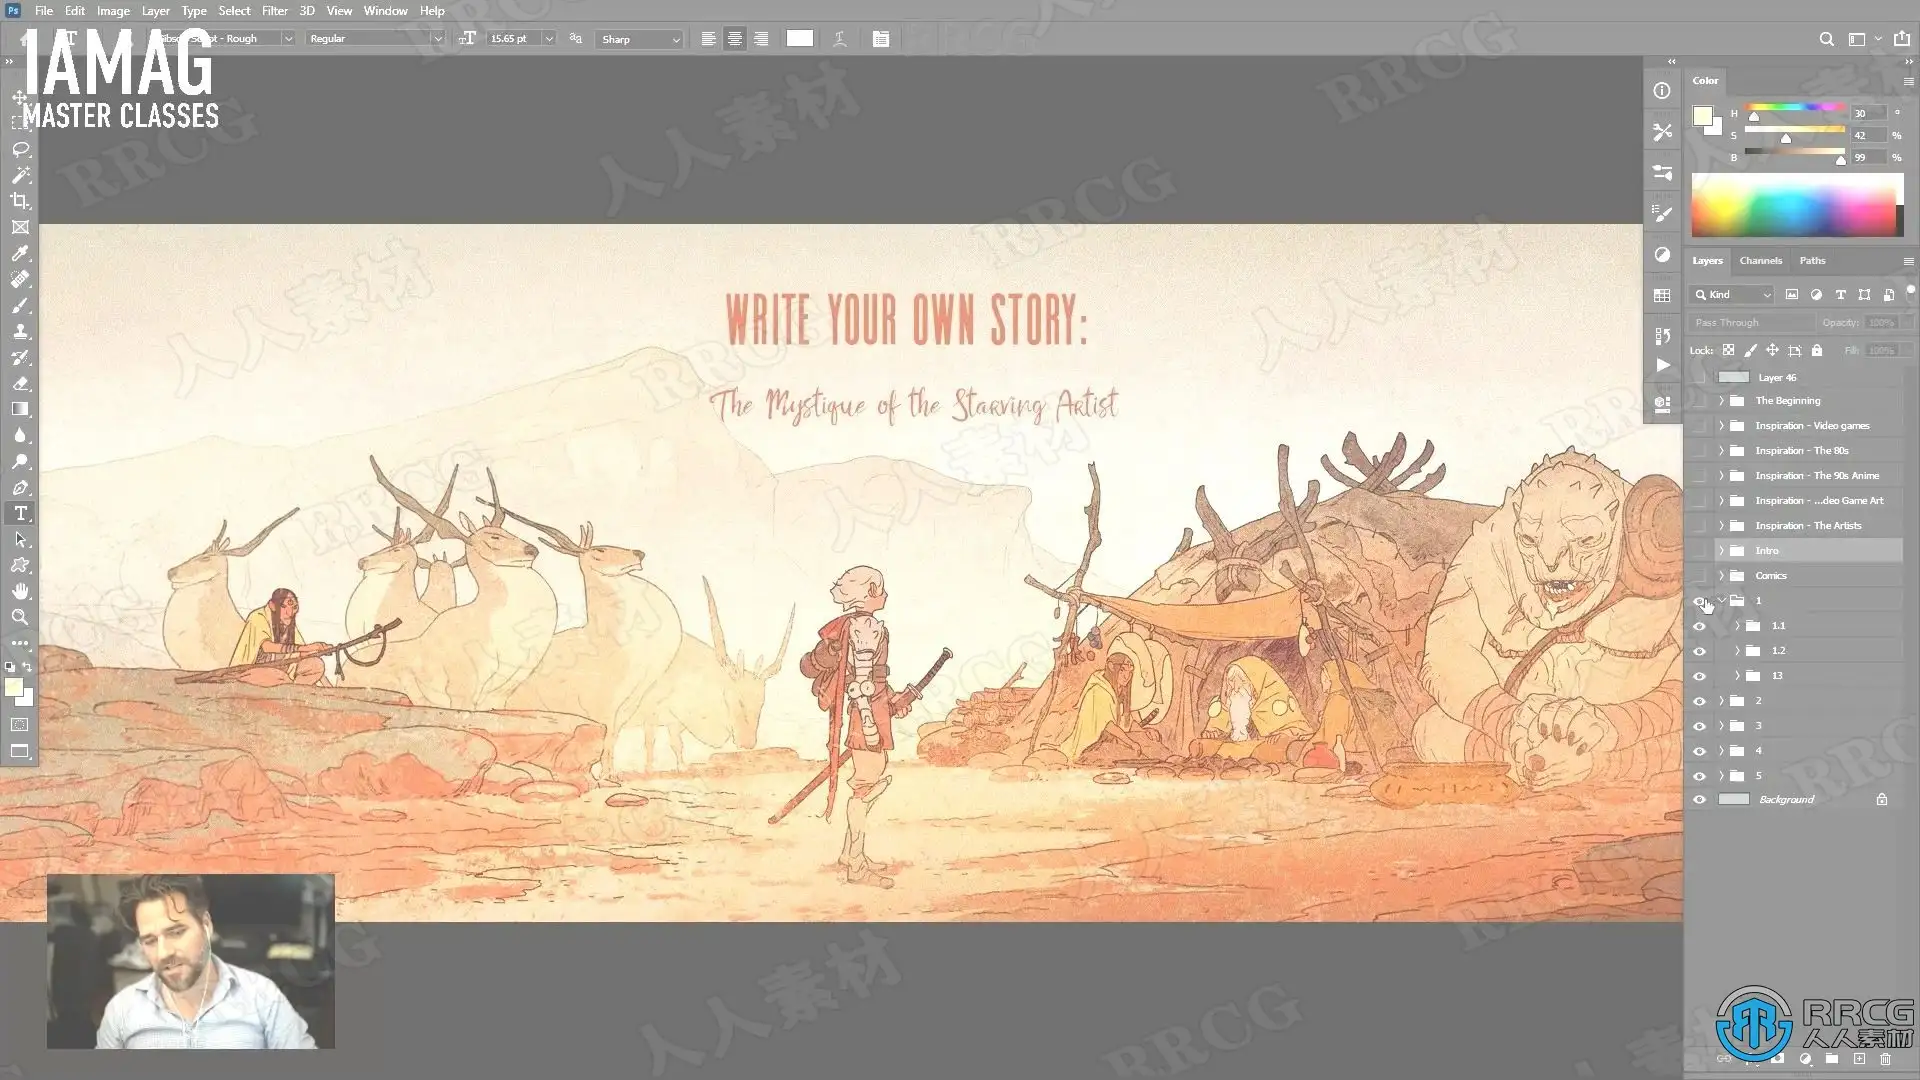
Task: Toggle visibility of group 2
Action: (1699, 701)
